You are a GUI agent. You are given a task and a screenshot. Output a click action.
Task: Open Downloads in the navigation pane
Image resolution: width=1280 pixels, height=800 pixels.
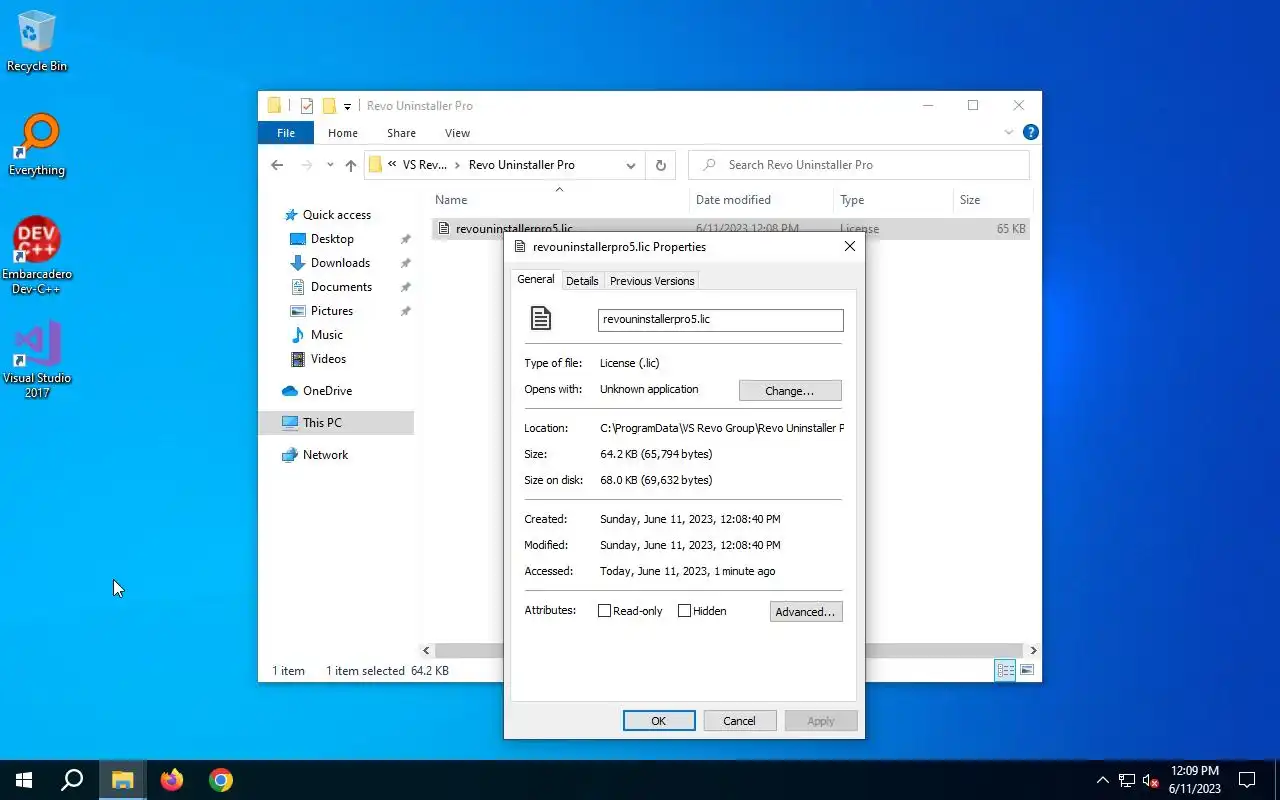[x=340, y=263]
